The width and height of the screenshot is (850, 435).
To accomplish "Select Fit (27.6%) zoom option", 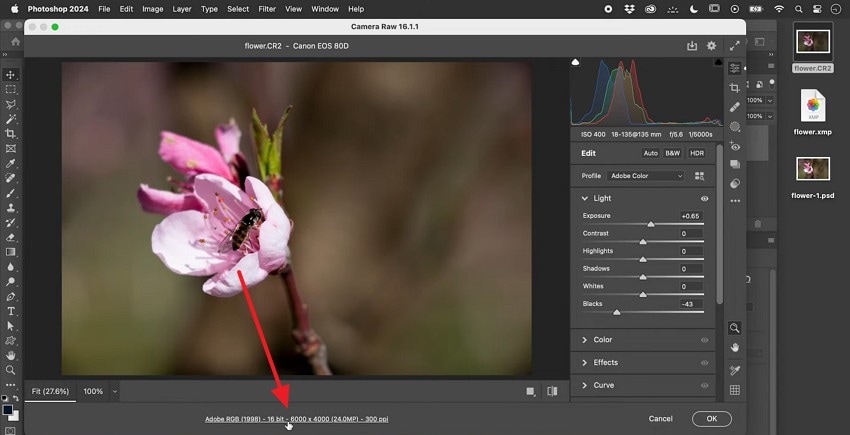I will pyautogui.click(x=50, y=391).
